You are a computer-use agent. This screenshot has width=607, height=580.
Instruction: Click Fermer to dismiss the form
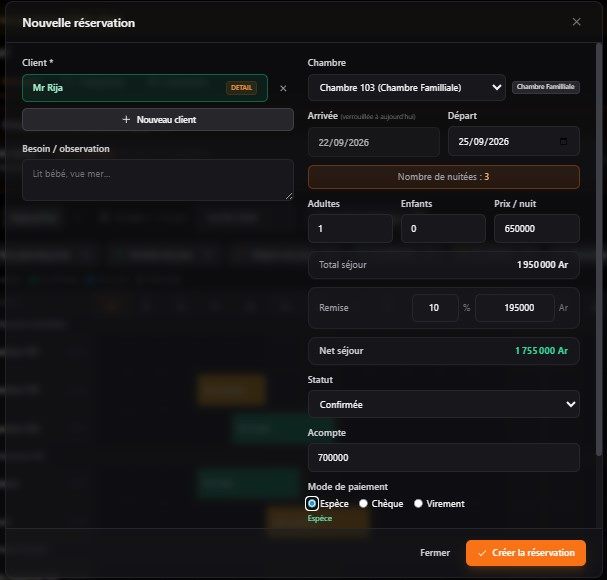tap(435, 553)
